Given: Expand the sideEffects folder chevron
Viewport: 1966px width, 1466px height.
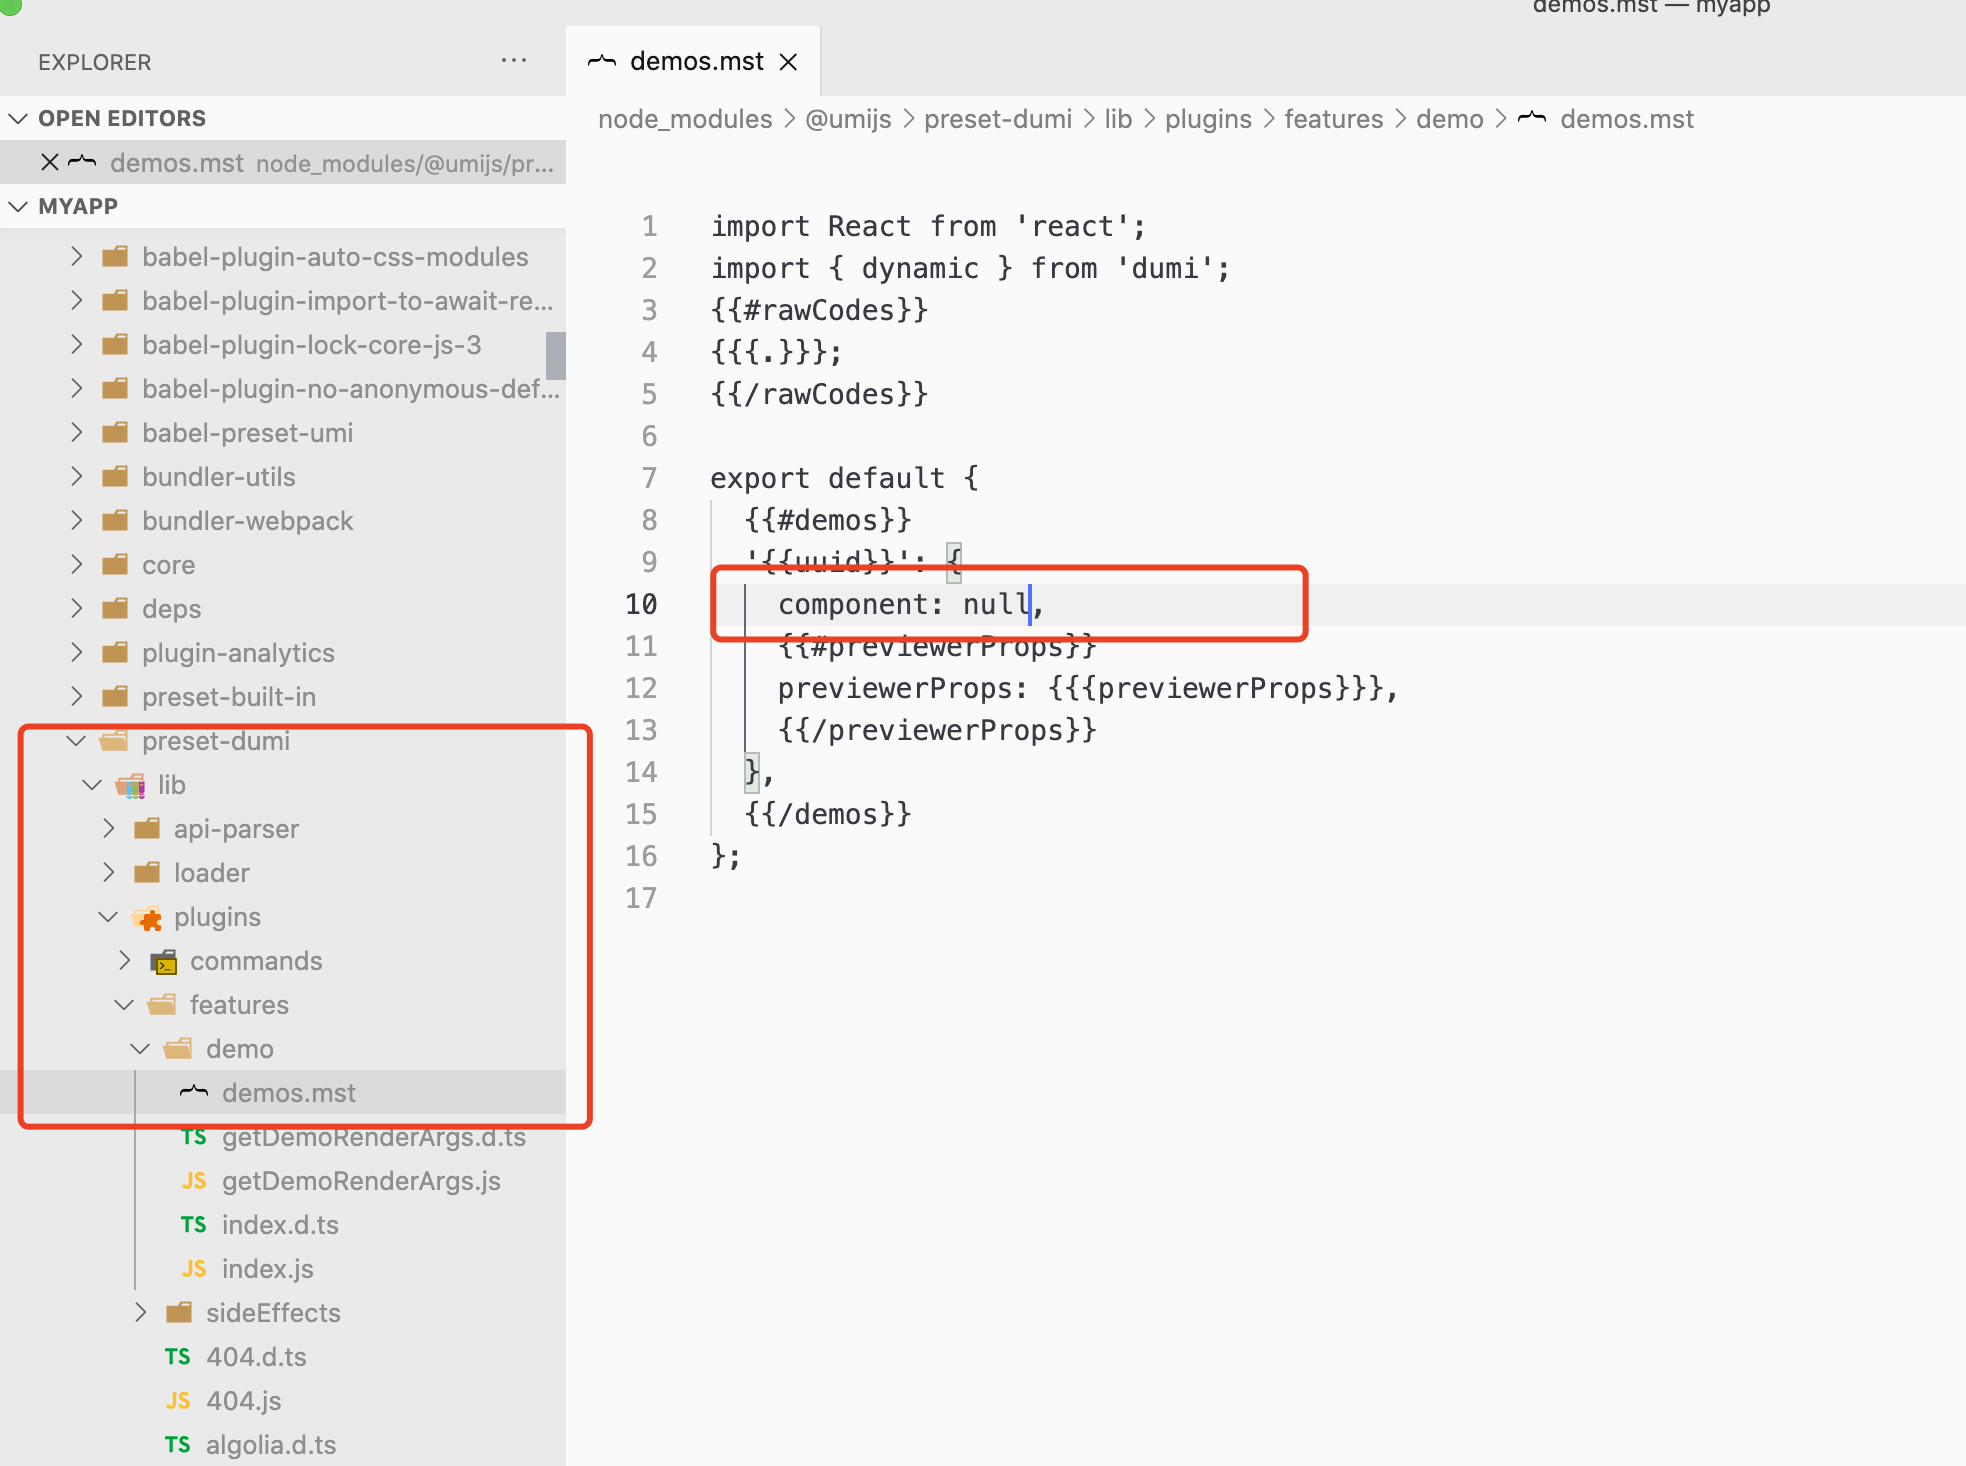Looking at the screenshot, I should [141, 1312].
